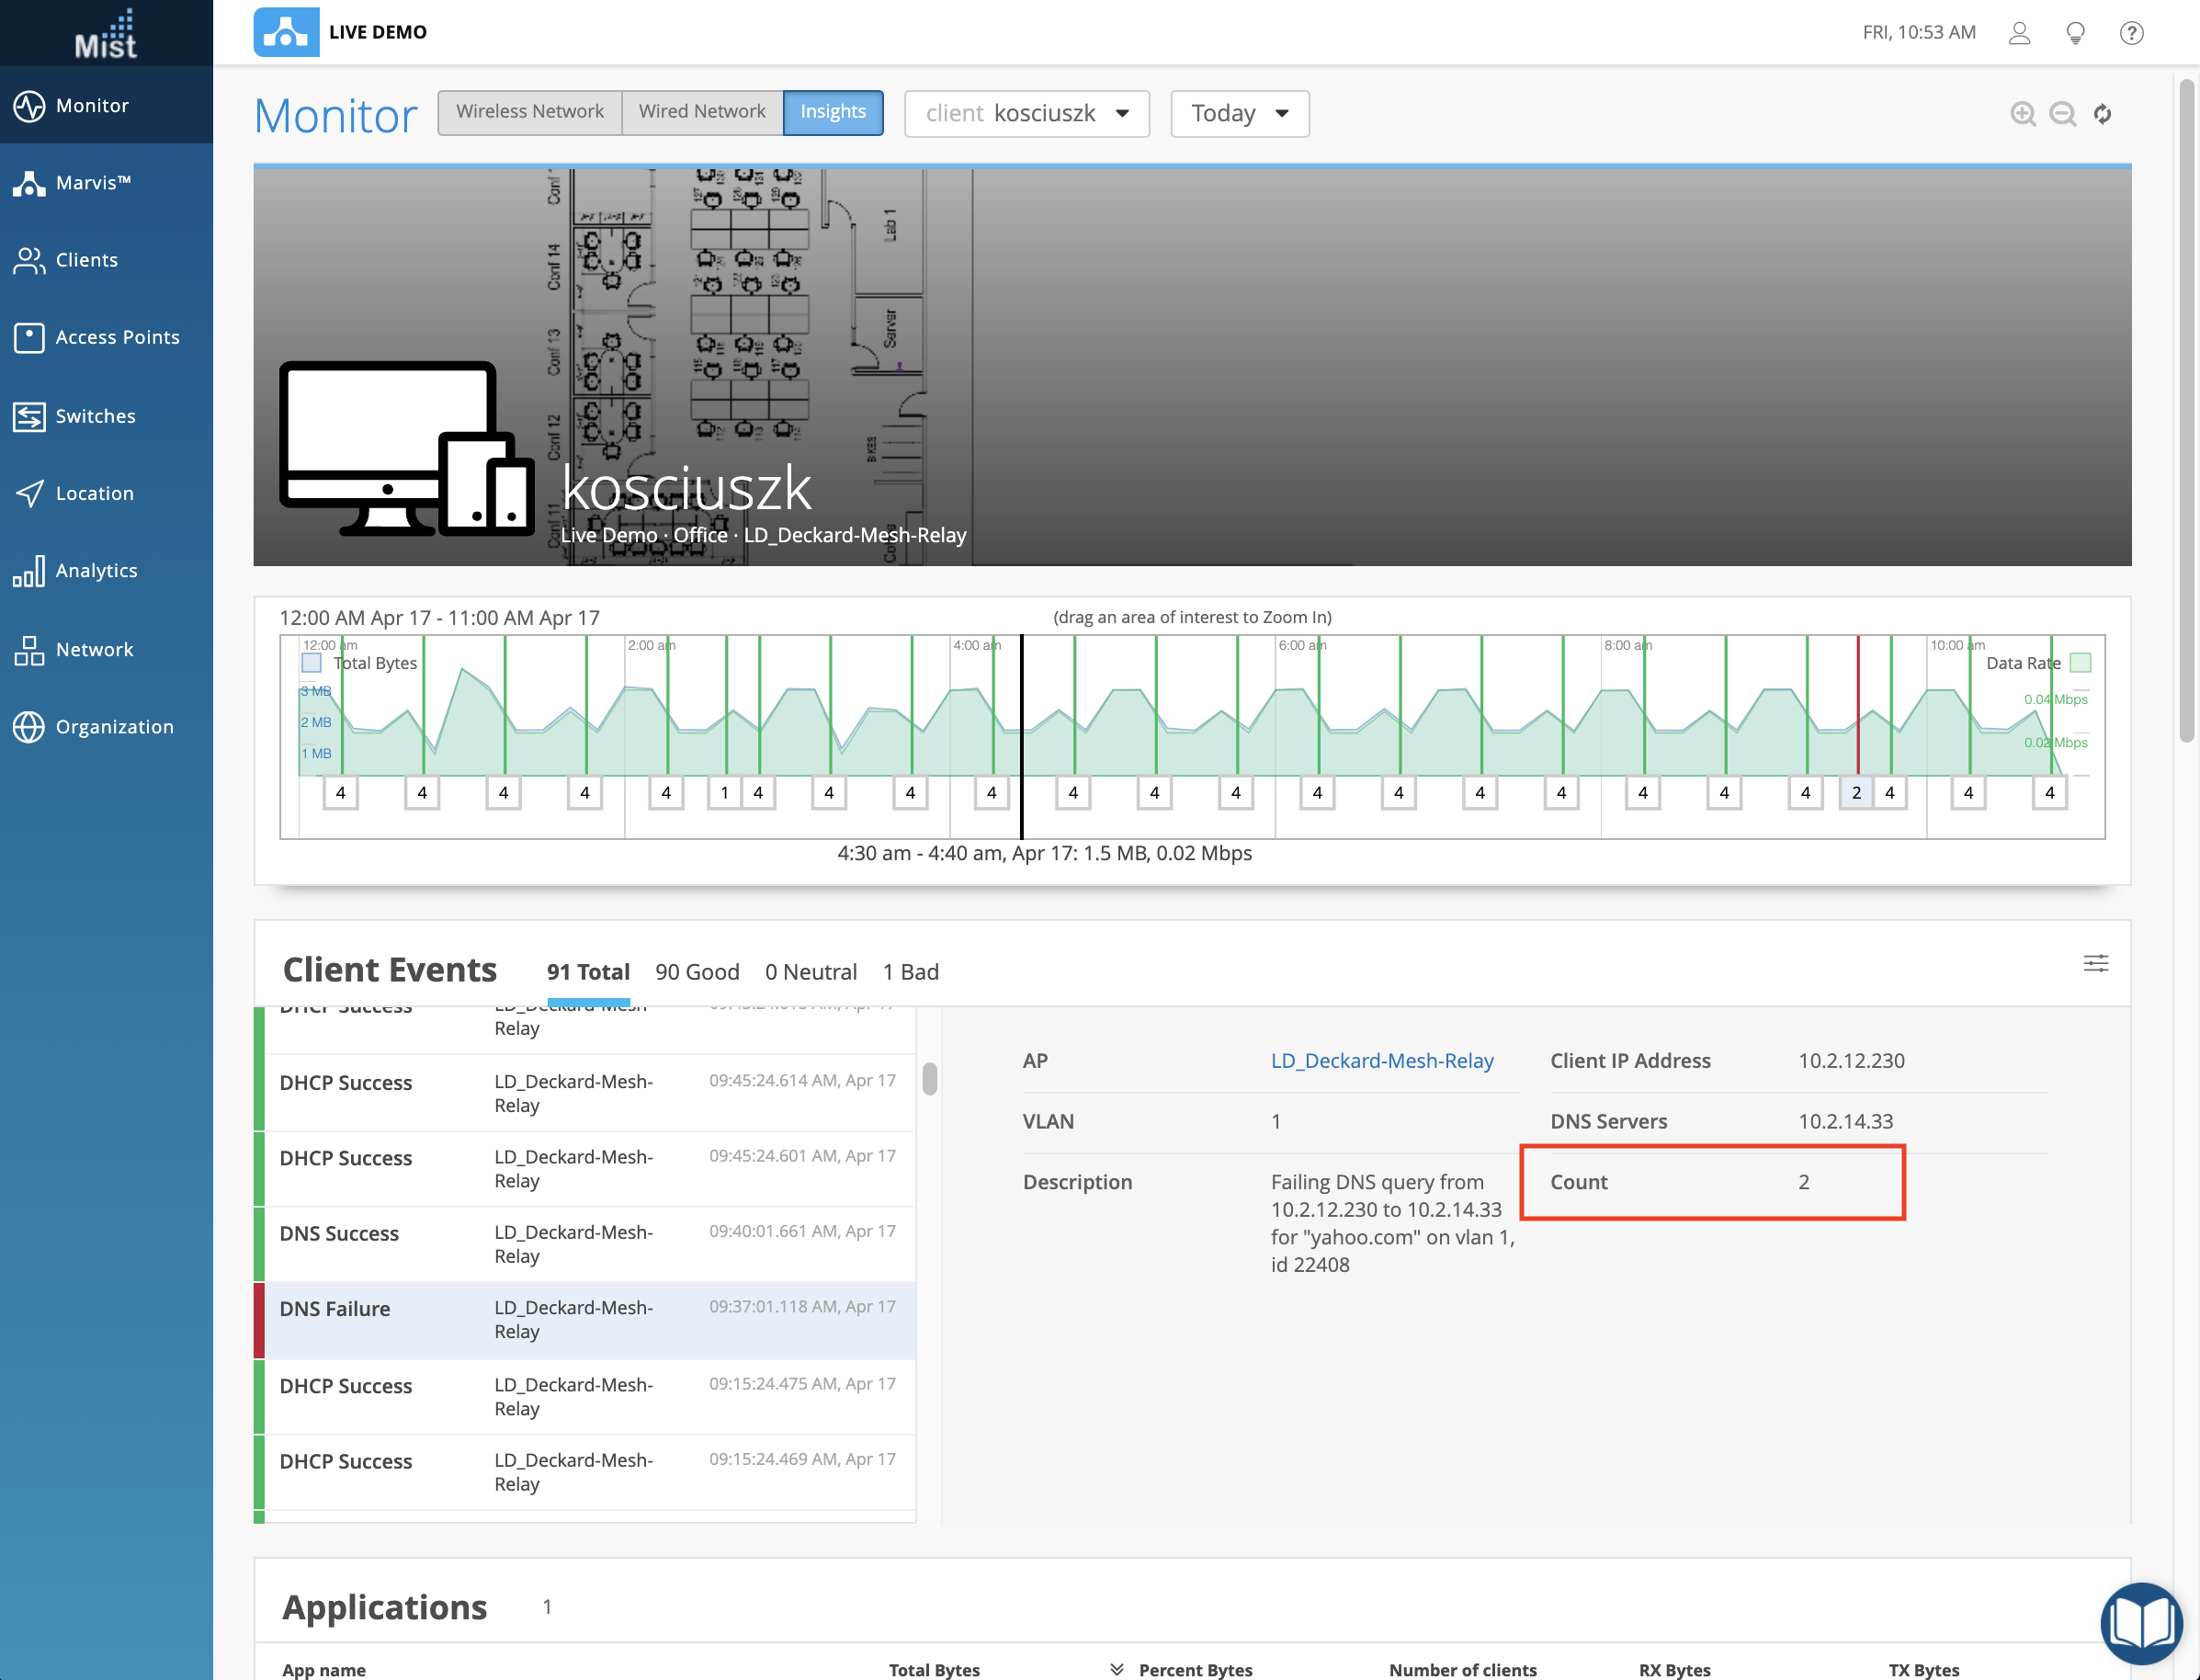The height and width of the screenshot is (1680, 2200).
Task: Open the Today time range dropdown
Action: [1239, 114]
